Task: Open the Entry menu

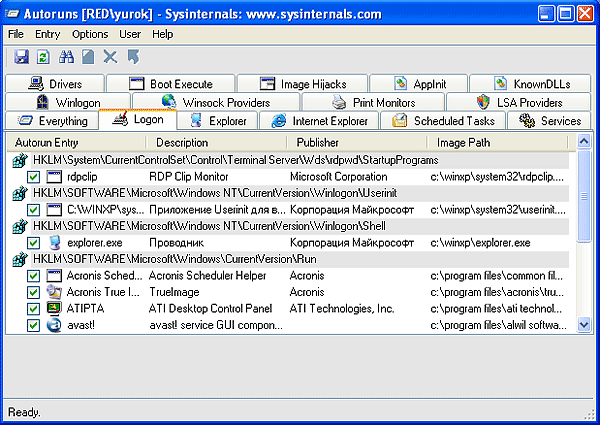Action: click(x=47, y=34)
